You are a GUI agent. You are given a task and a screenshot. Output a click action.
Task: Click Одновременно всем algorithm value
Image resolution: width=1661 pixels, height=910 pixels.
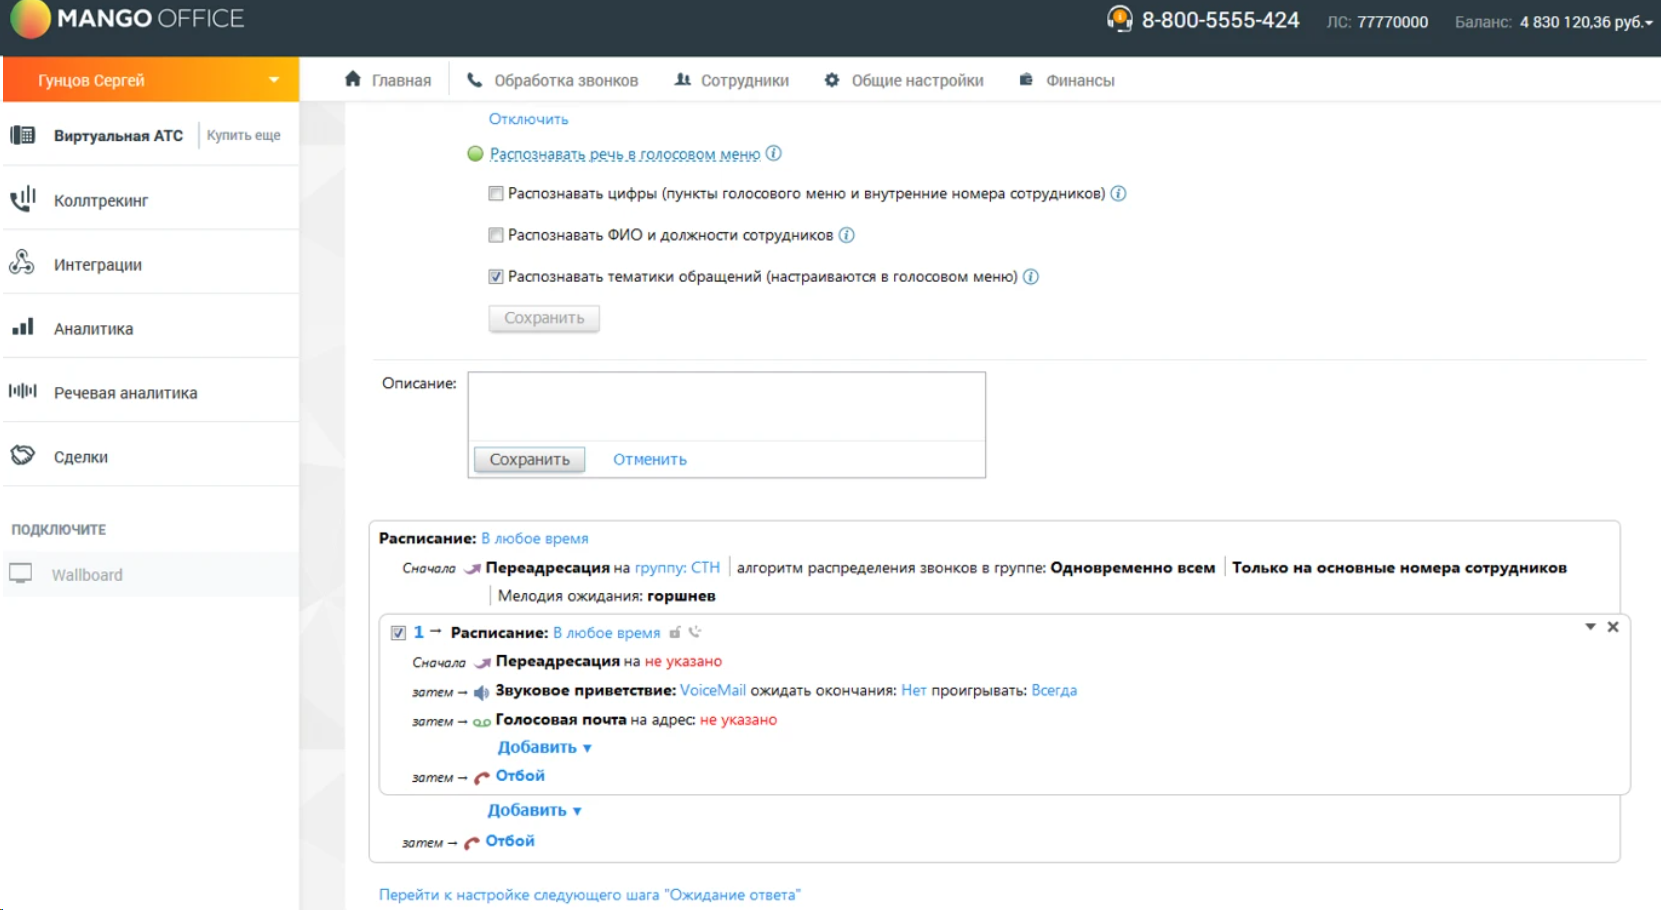[1133, 567]
